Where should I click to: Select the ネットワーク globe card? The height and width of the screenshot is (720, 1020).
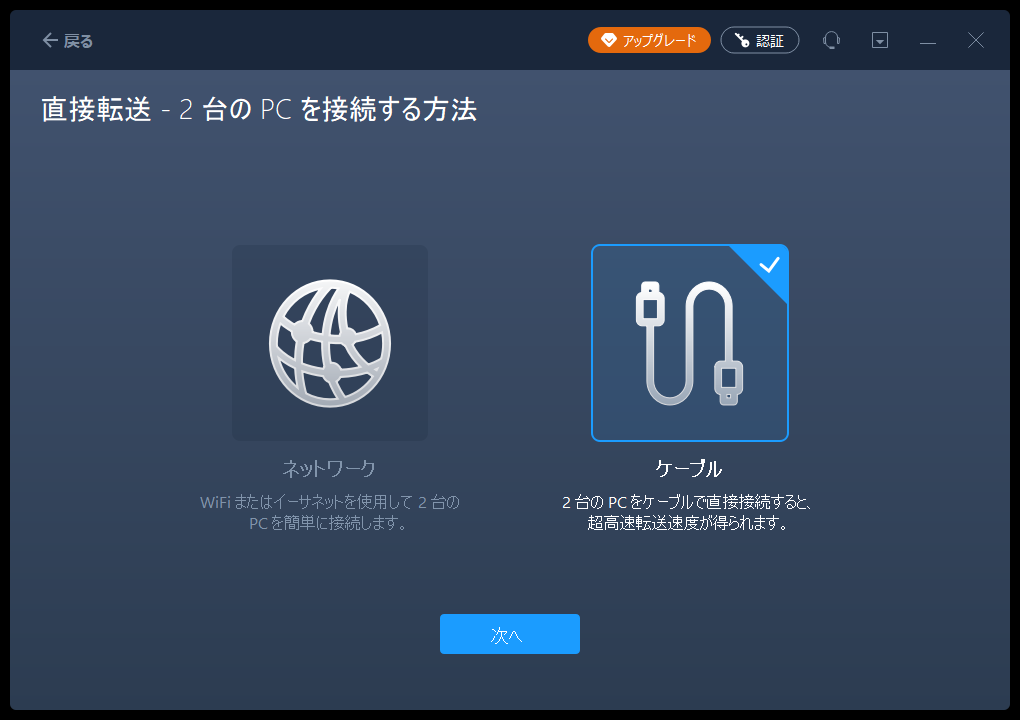tap(330, 343)
